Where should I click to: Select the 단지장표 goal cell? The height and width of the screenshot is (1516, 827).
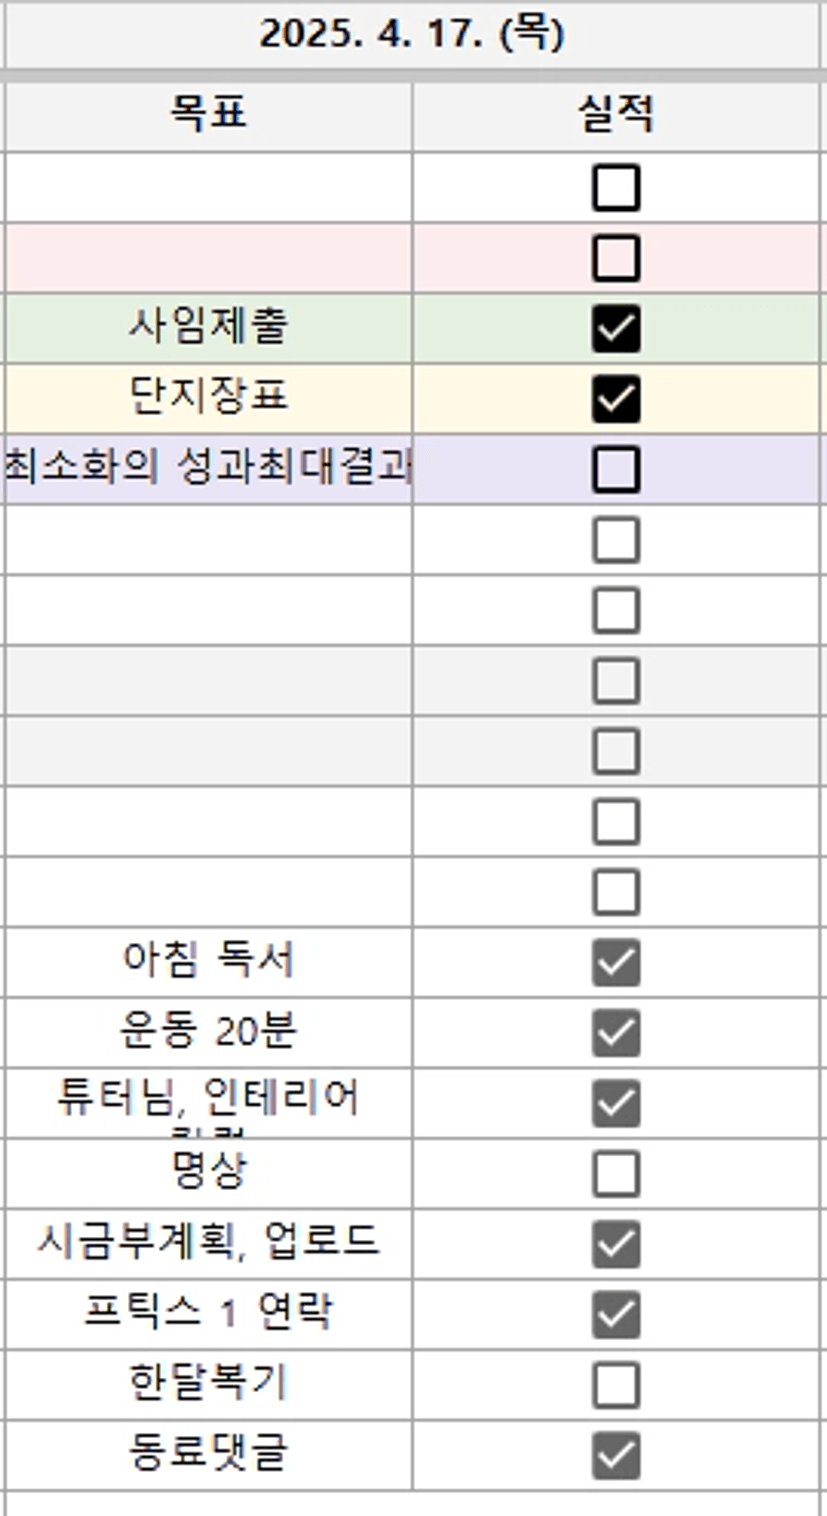point(208,398)
